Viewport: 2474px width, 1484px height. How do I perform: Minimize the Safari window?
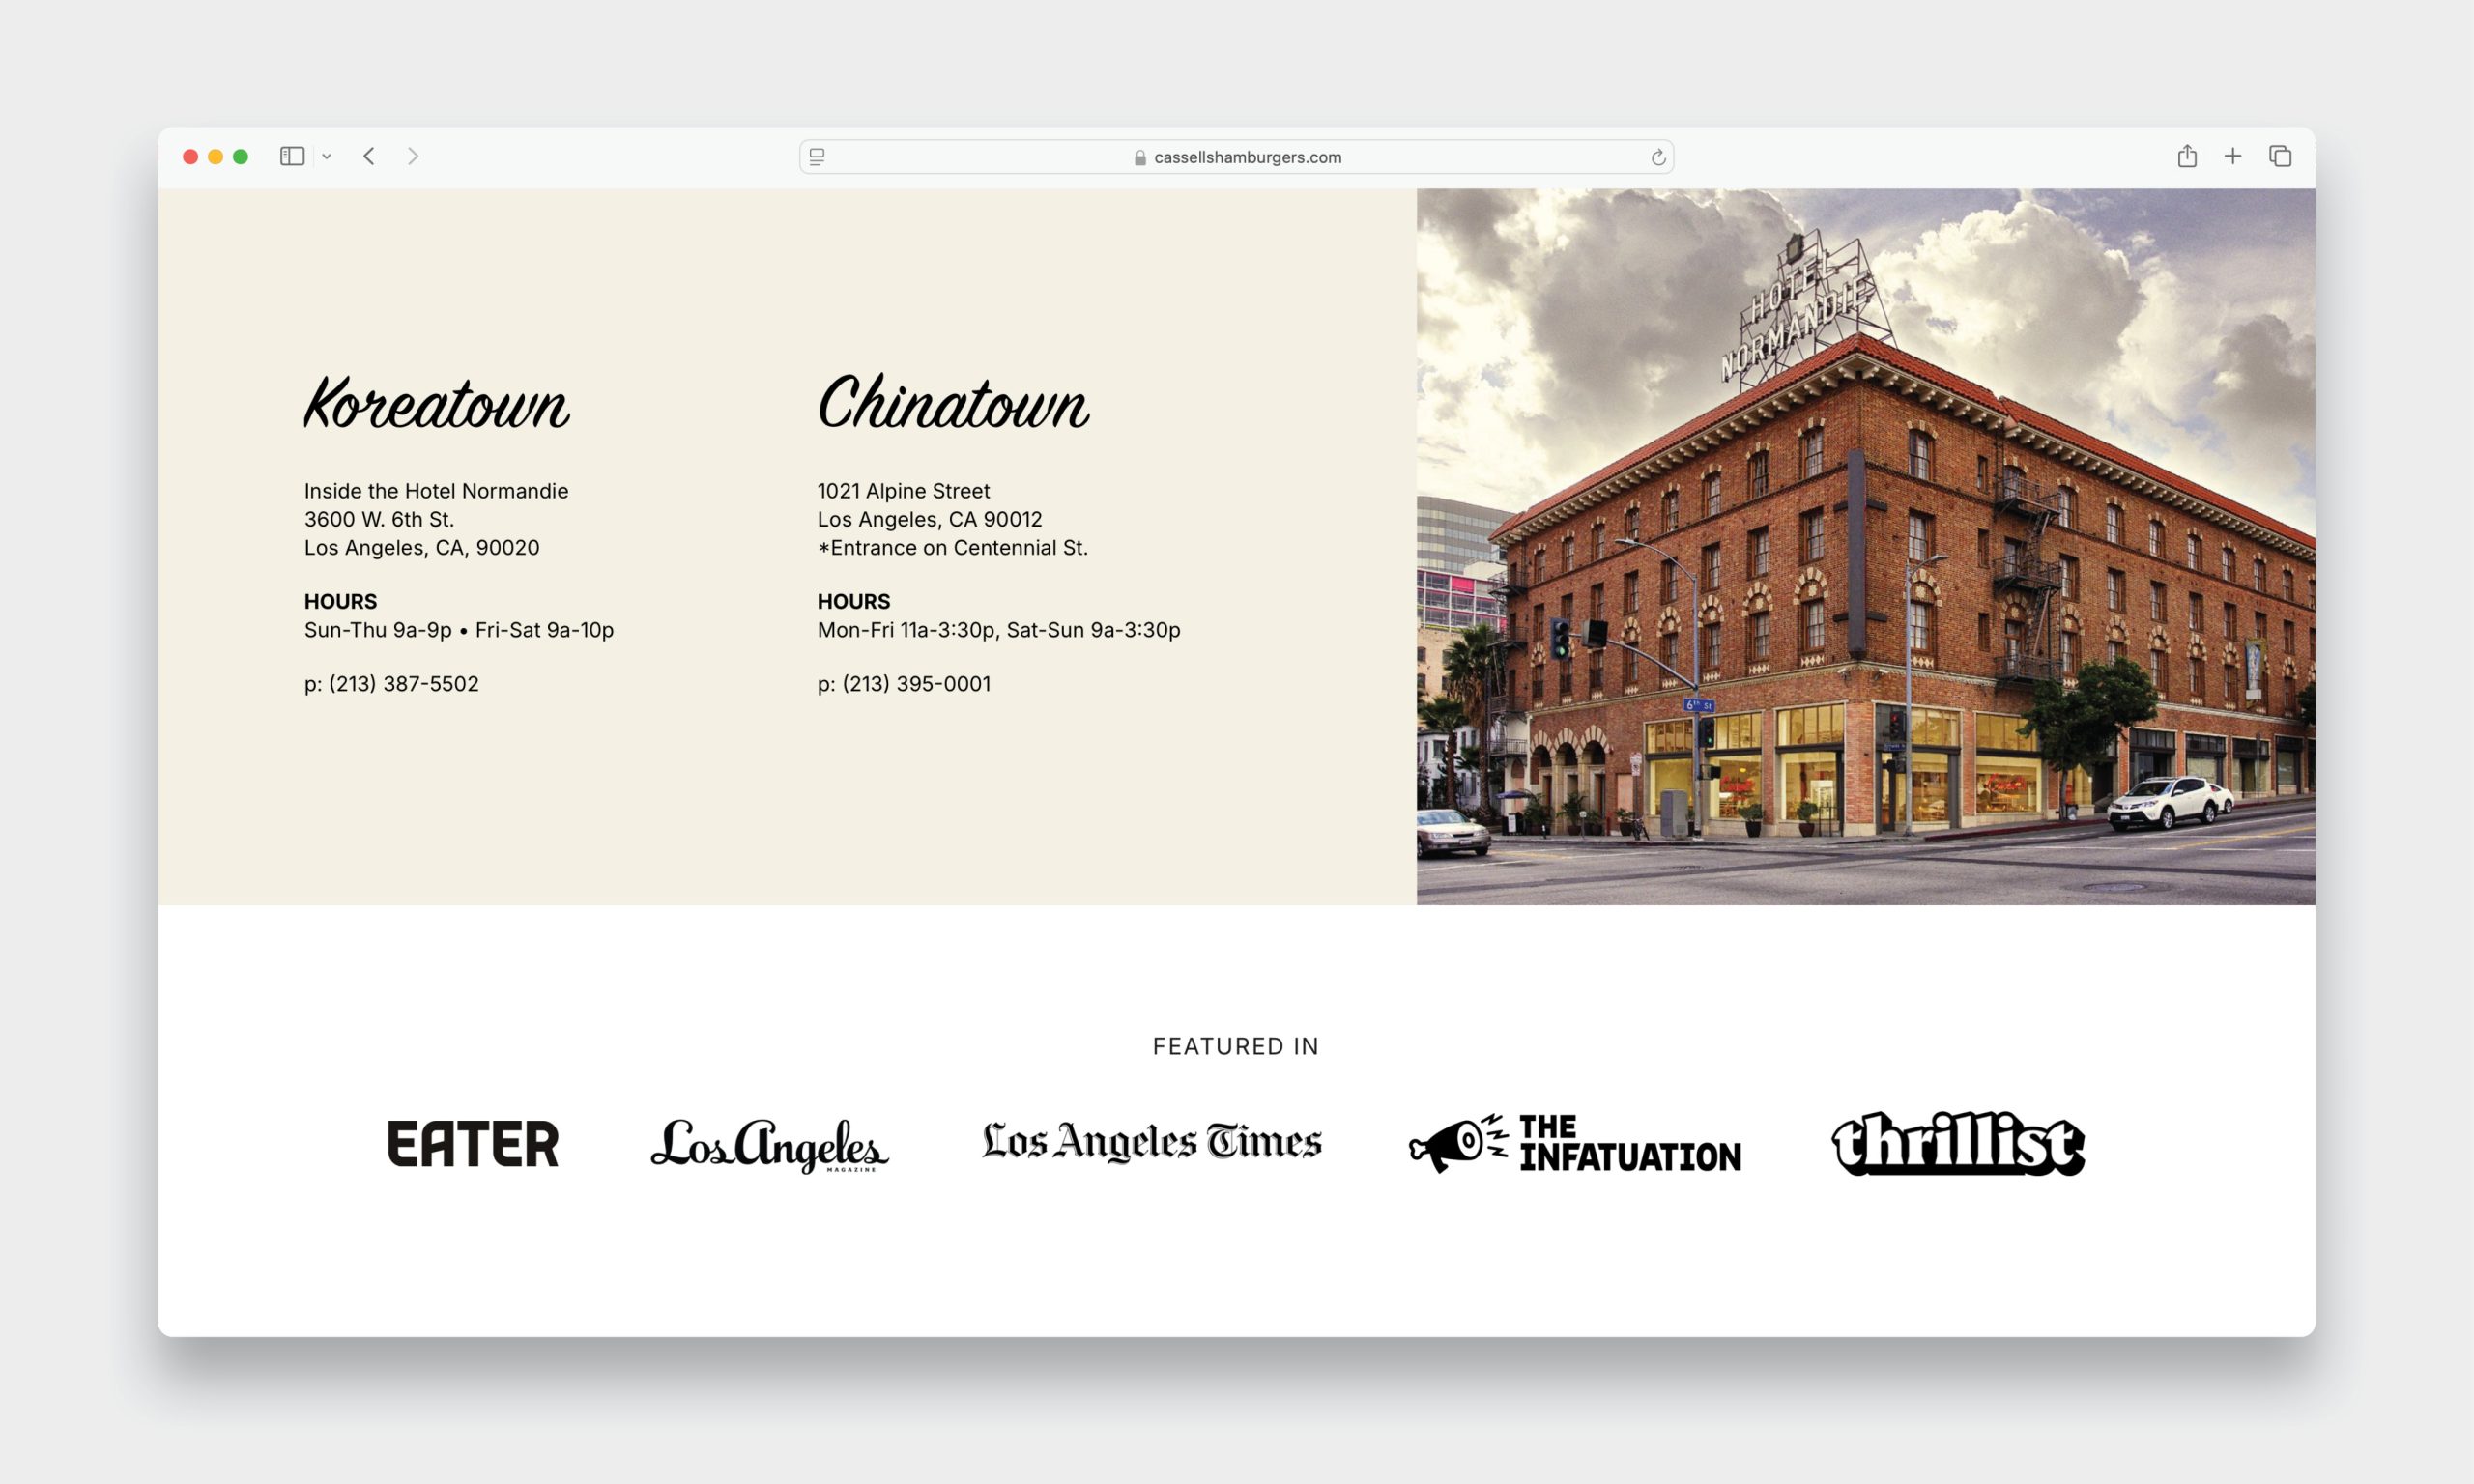pos(215,157)
